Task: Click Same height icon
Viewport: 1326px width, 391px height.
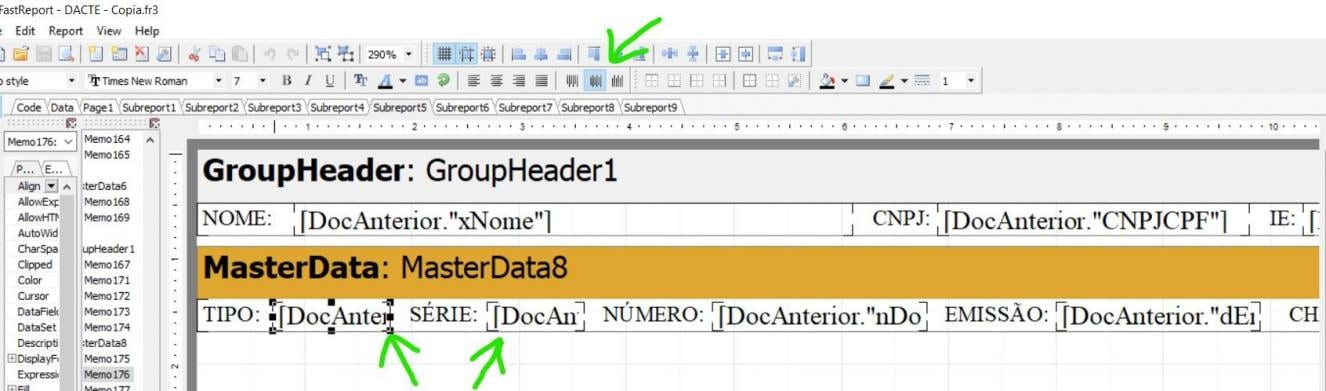Action: point(798,54)
